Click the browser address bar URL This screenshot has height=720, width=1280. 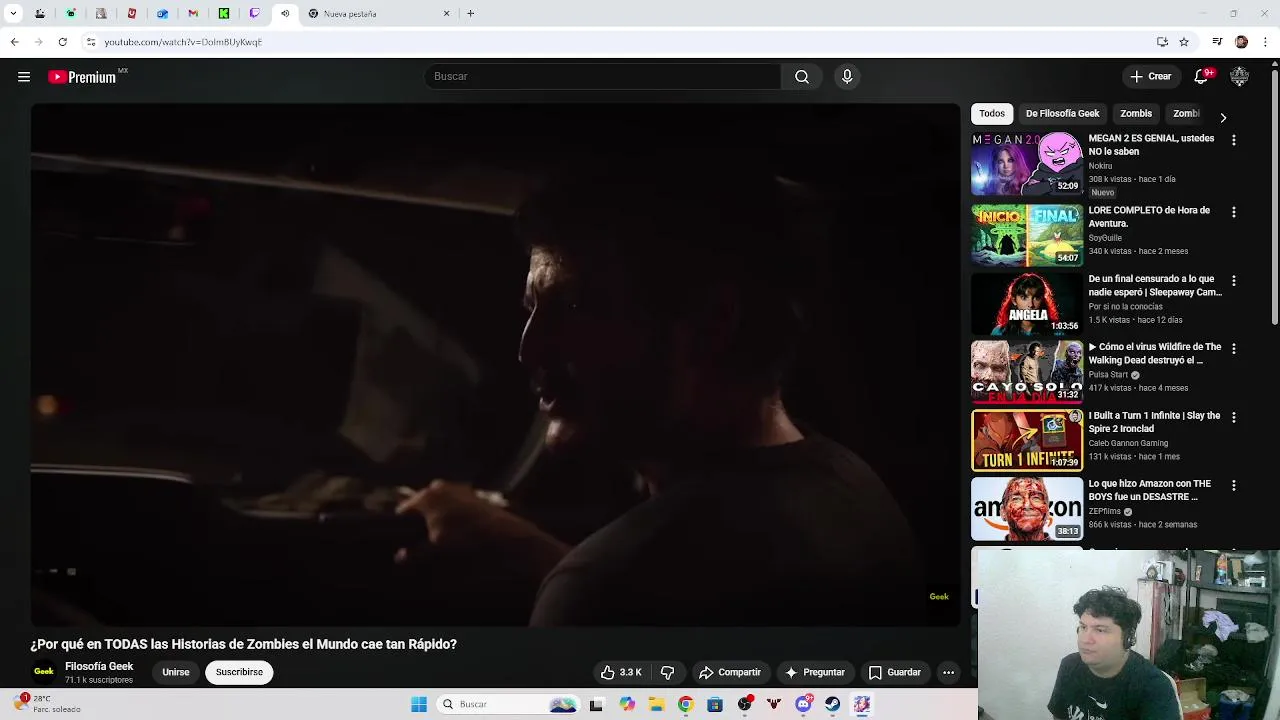[x=183, y=42]
